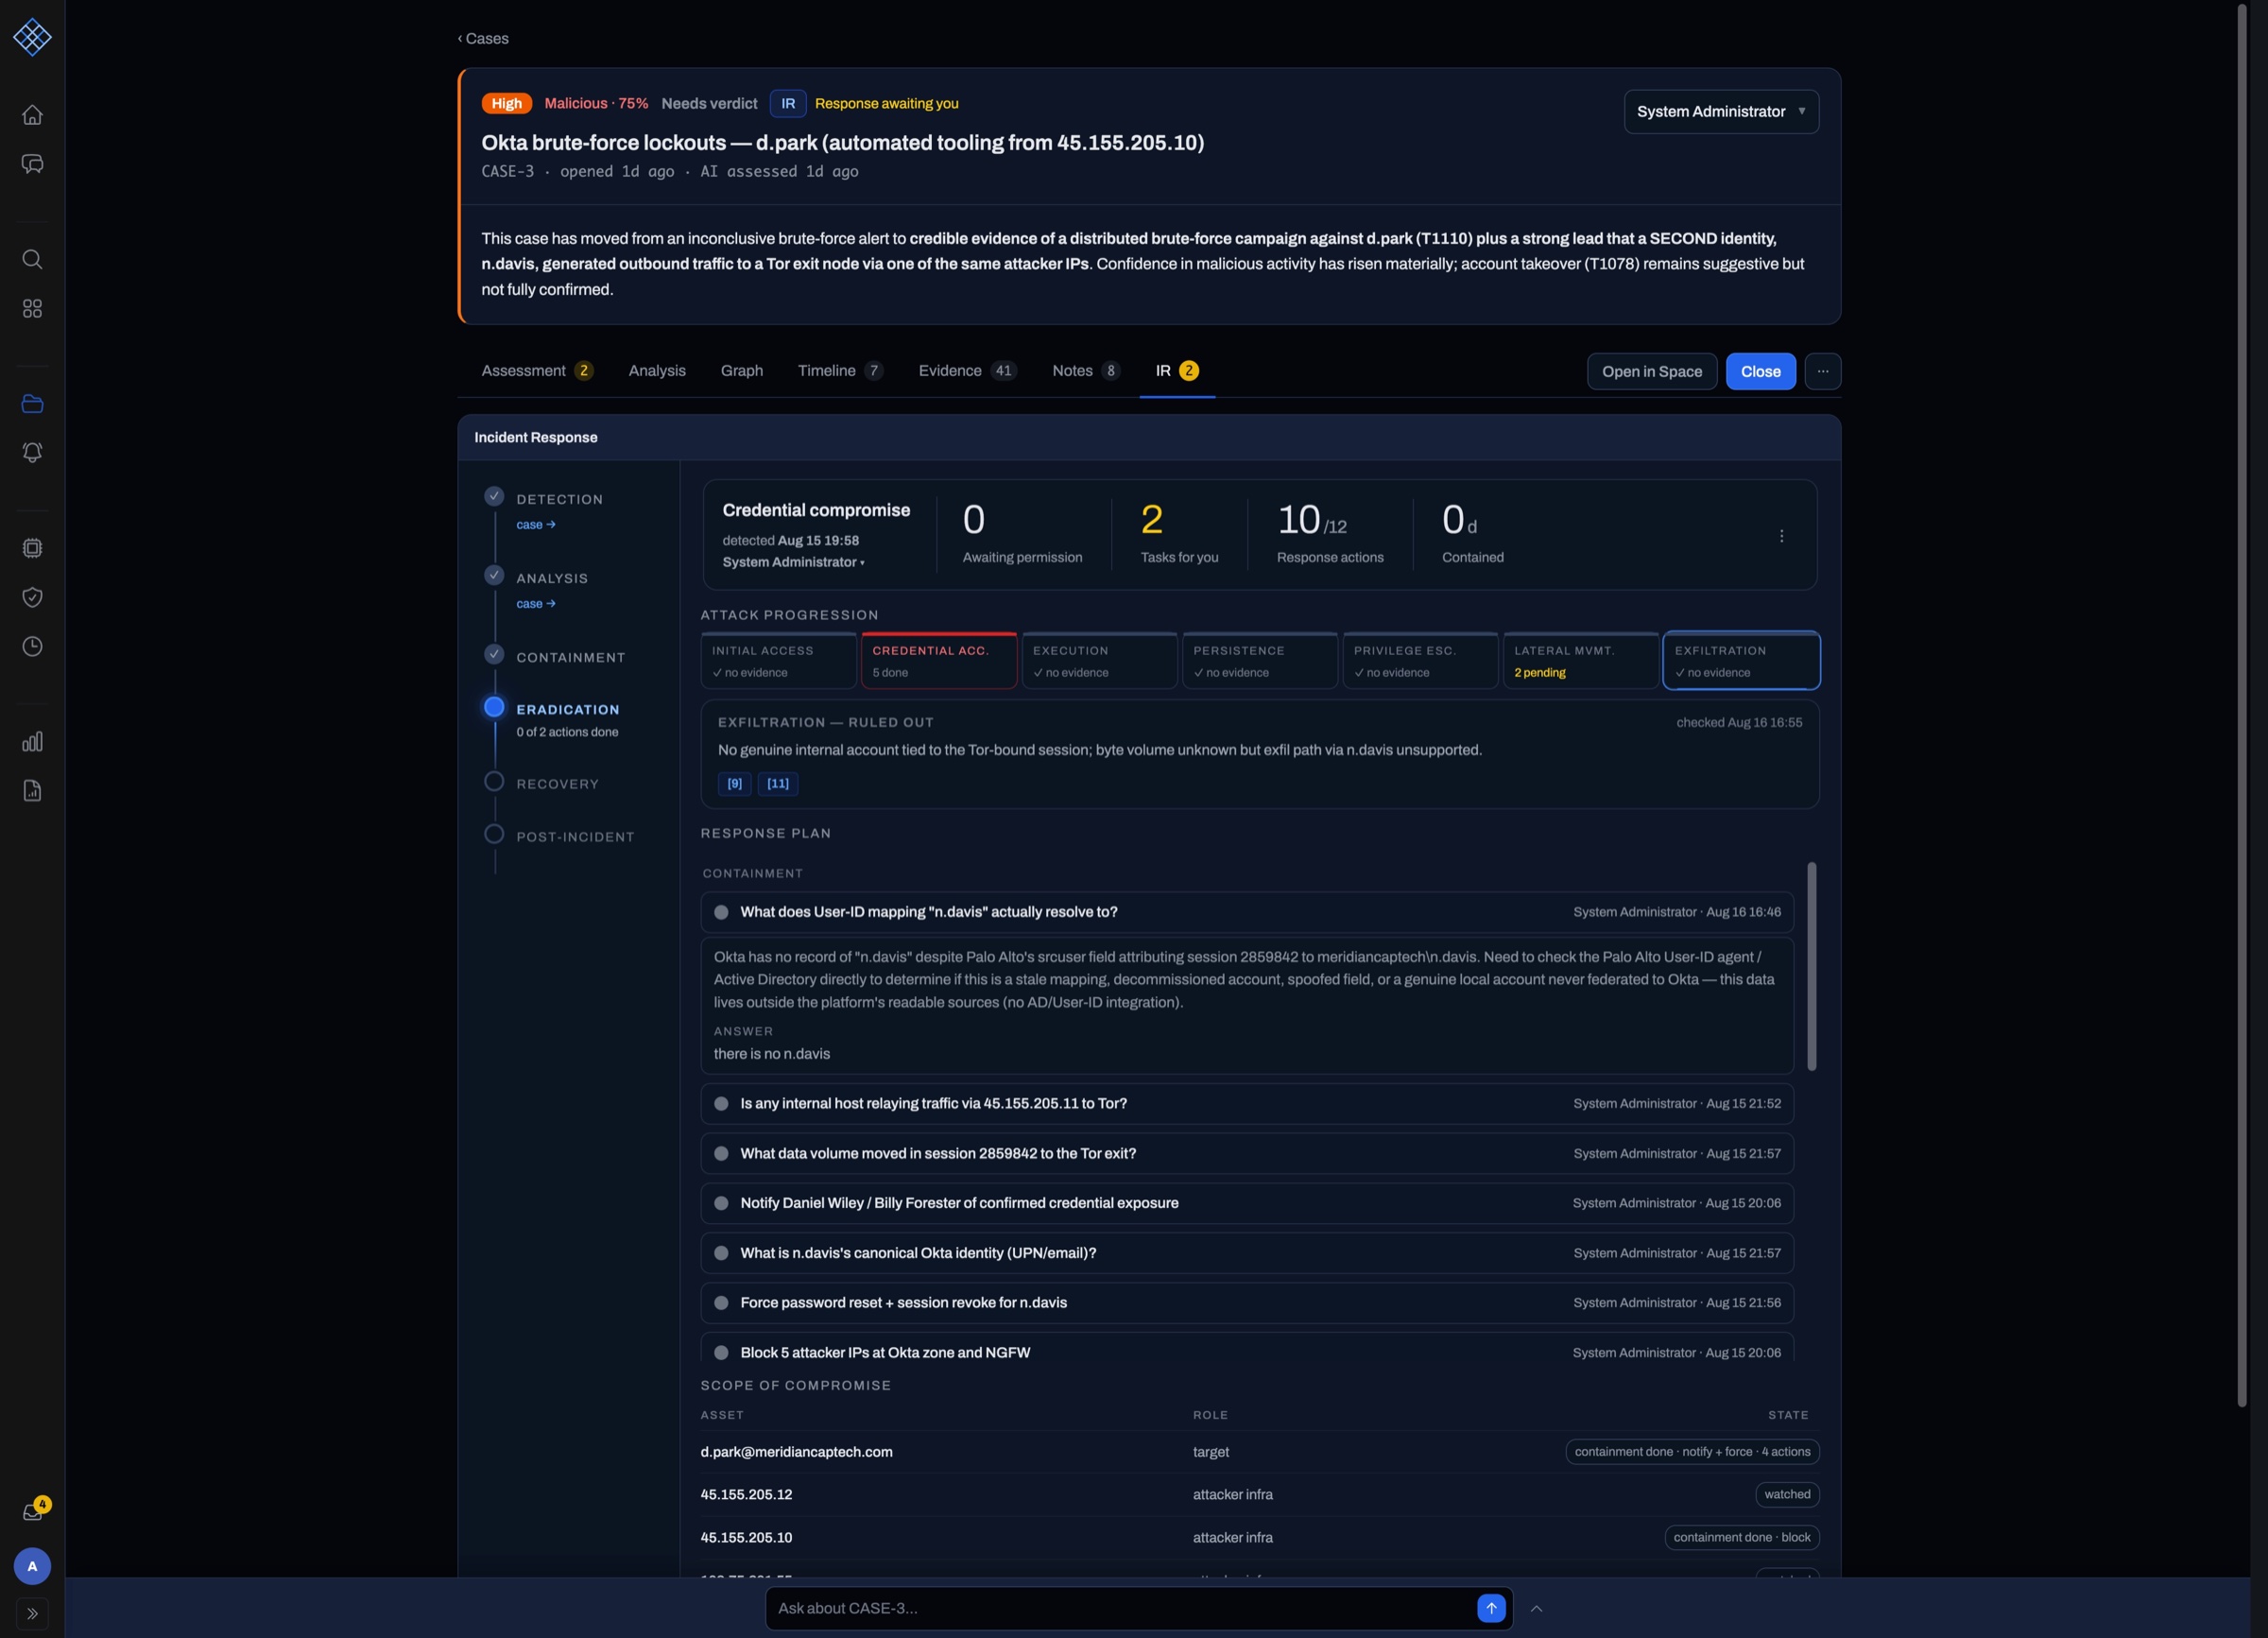This screenshot has height=1638, width=2268.
Task: Open evidence reference [11]
Action: coord(777,783)
